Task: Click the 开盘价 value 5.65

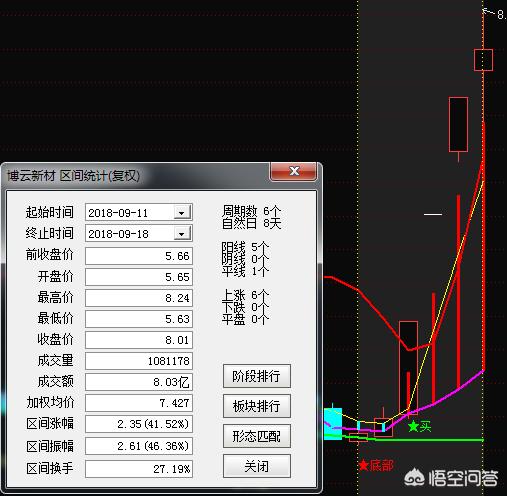Action: coord(139,277)
